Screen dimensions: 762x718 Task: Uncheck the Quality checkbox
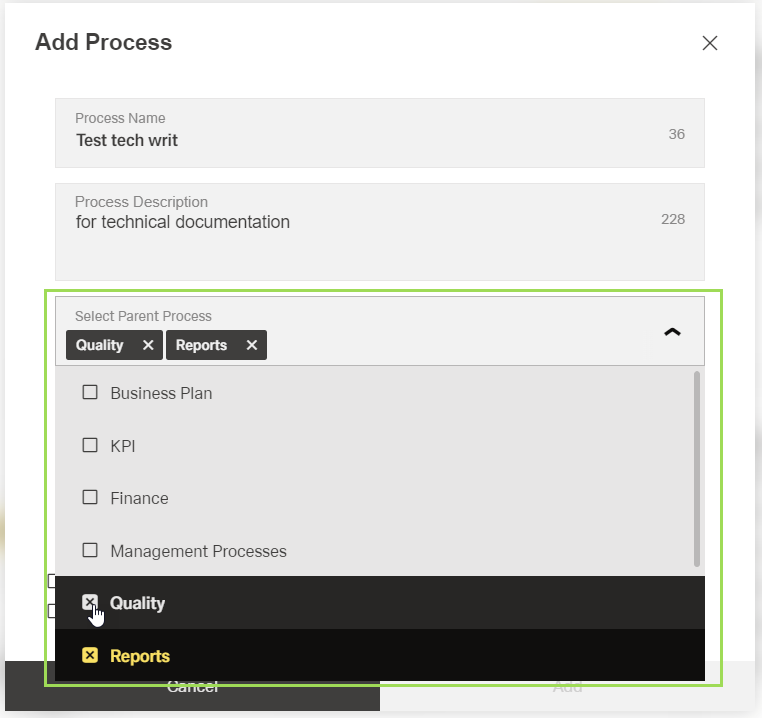90,602
